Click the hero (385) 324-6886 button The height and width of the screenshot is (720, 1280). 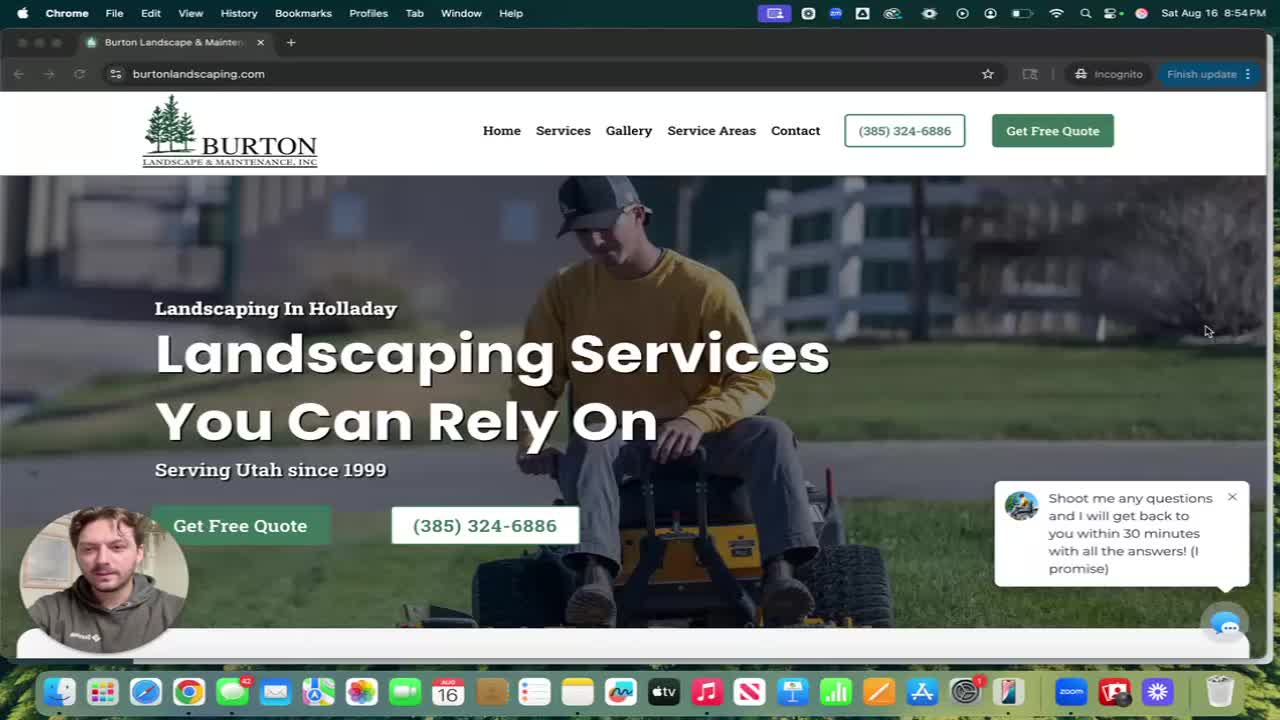tap(485, 526)
